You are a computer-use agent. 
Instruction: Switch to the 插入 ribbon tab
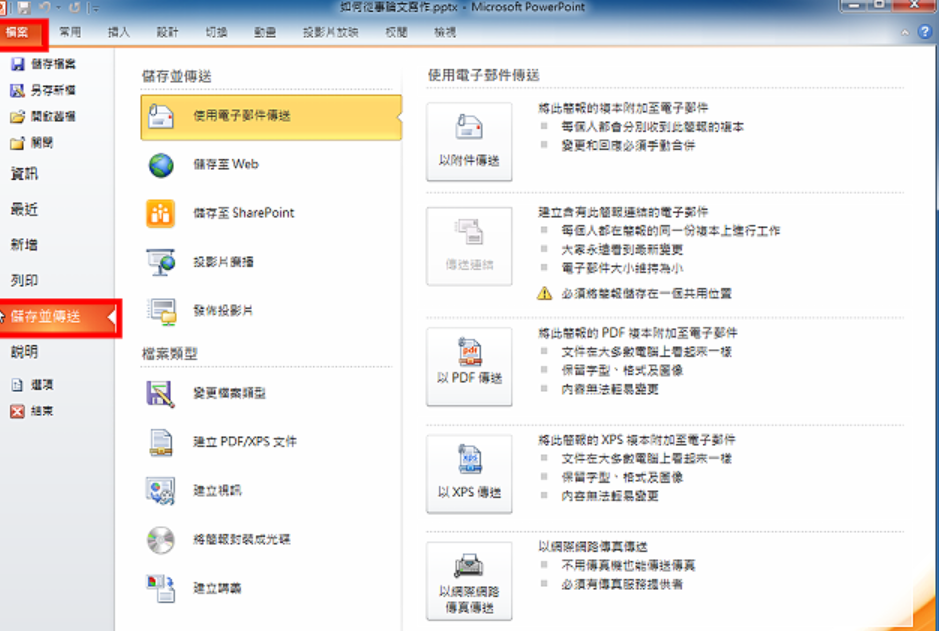(119, 32)
